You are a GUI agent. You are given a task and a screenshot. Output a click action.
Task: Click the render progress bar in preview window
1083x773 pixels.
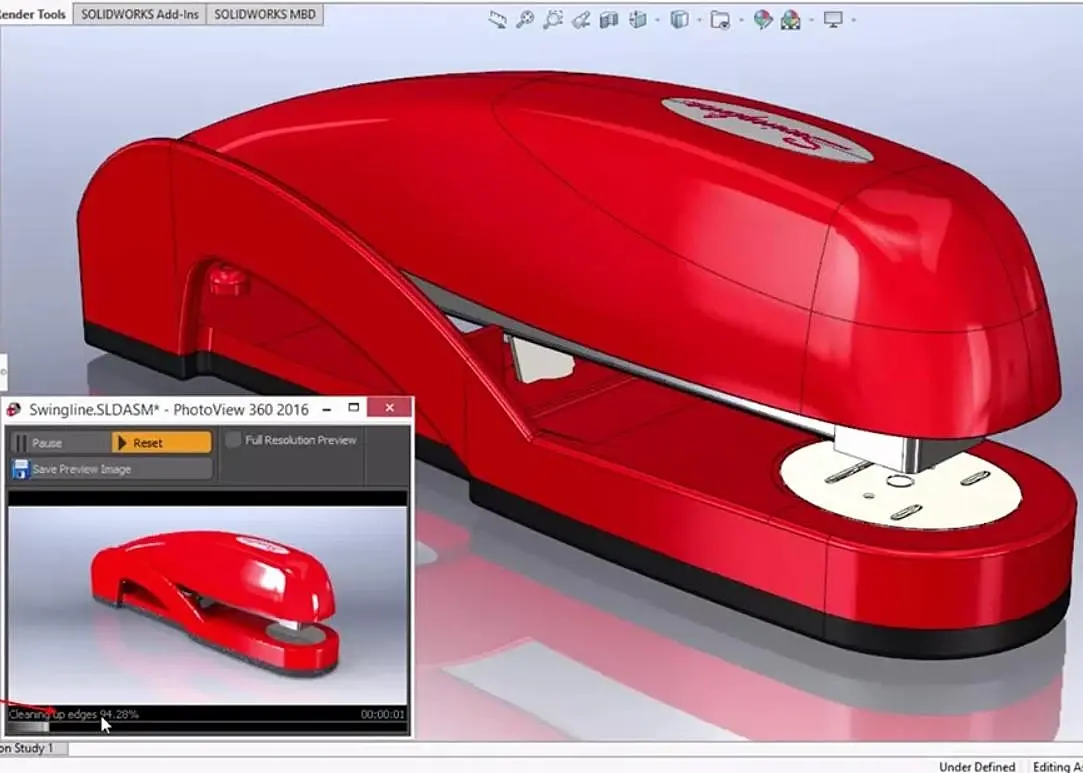[207, 727]
